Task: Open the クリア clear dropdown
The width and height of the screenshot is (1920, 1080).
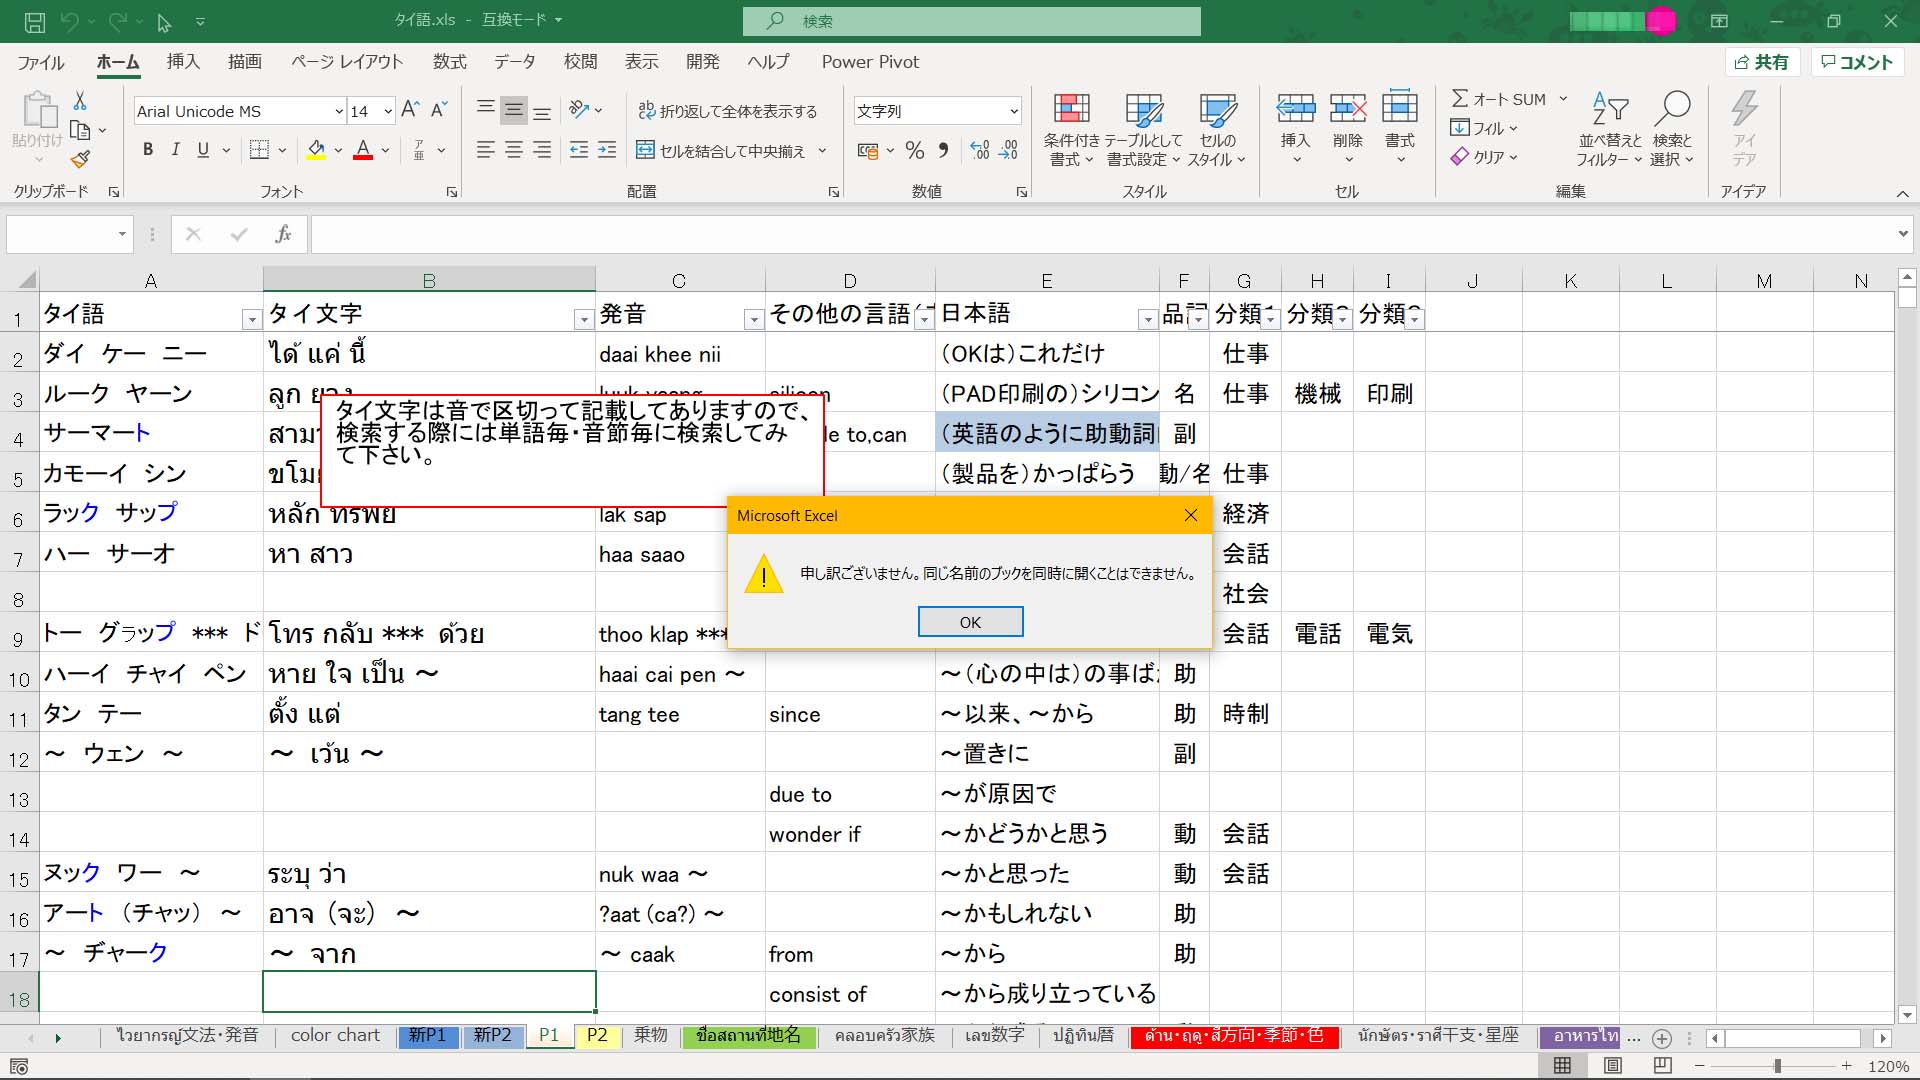Action: tap(1484, 157)
